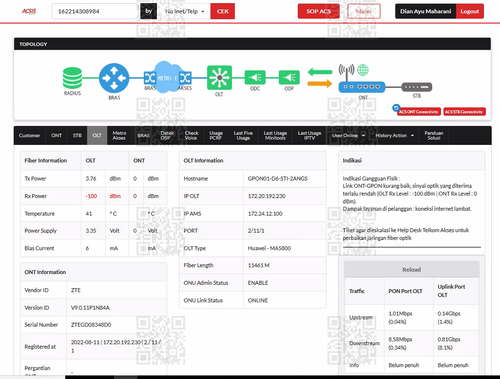
Task: Click the left BRAS switch icon beside cloud
Action: pos(149,78)
